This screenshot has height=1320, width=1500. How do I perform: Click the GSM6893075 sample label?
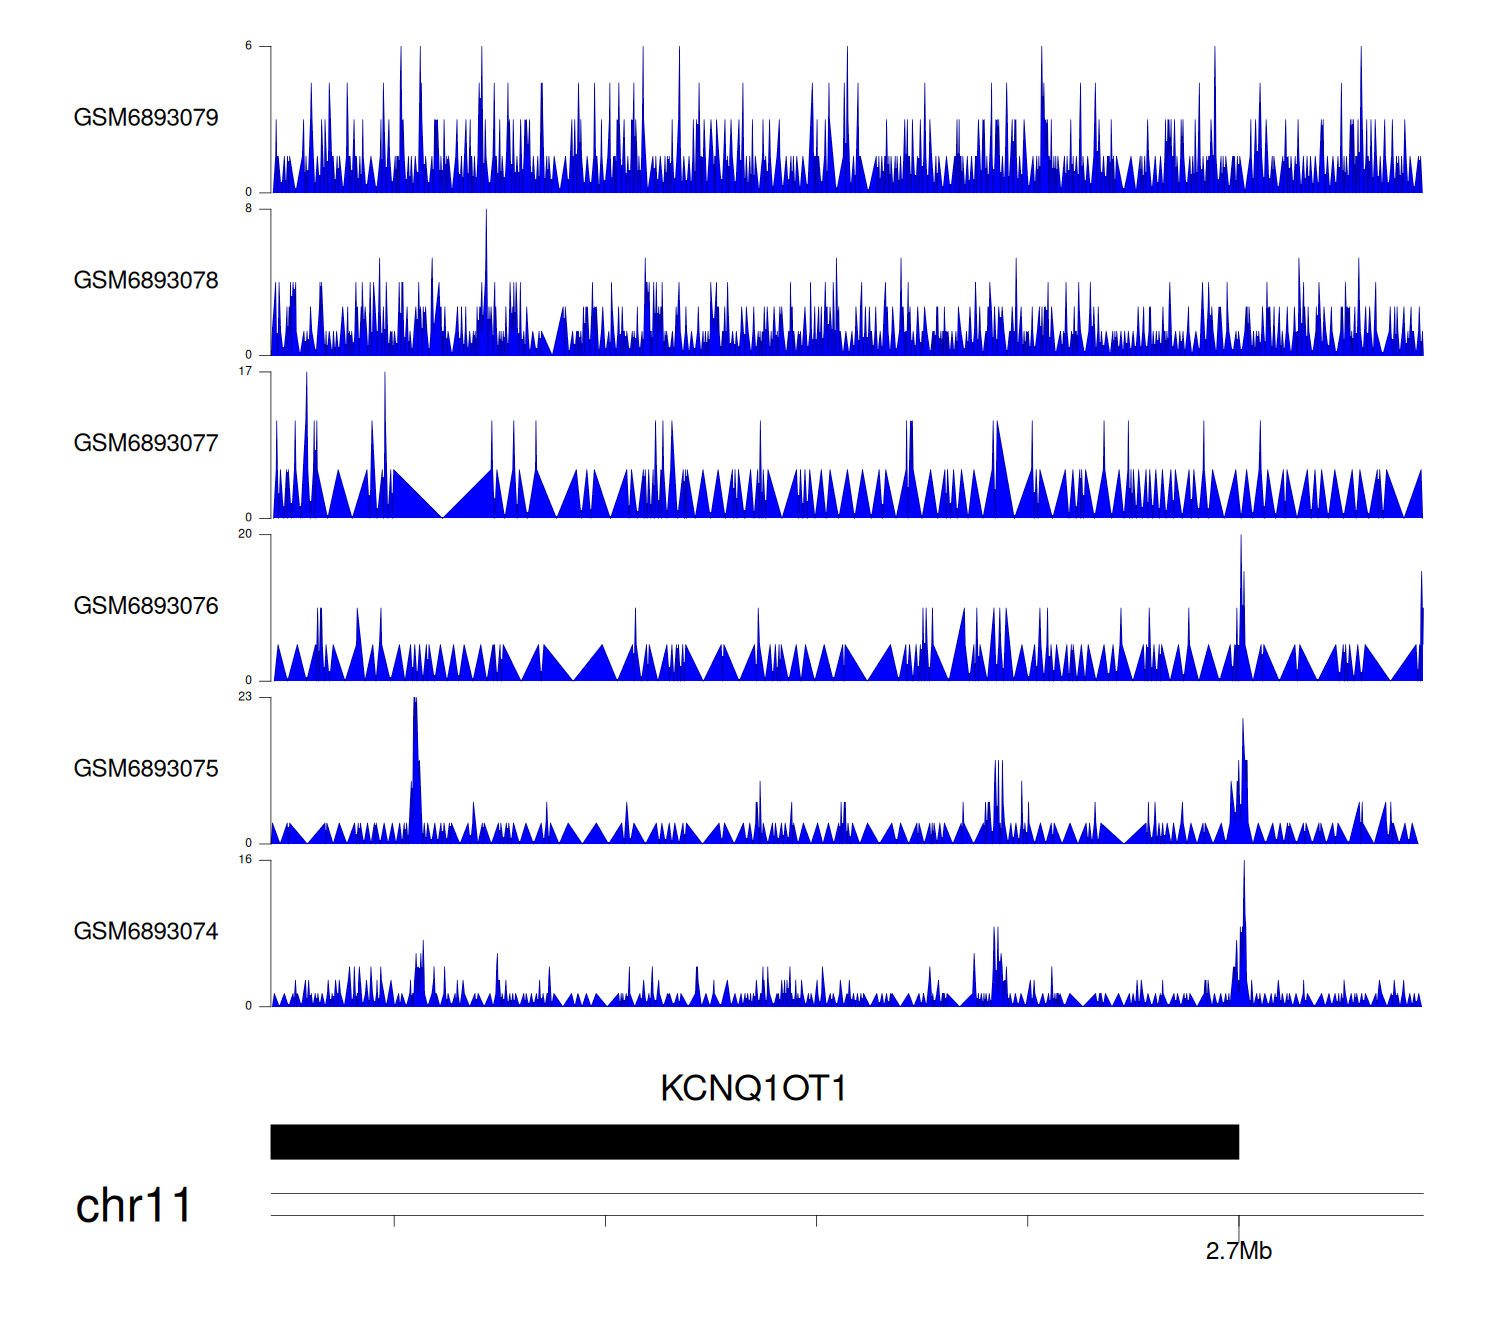click(146, 769)
